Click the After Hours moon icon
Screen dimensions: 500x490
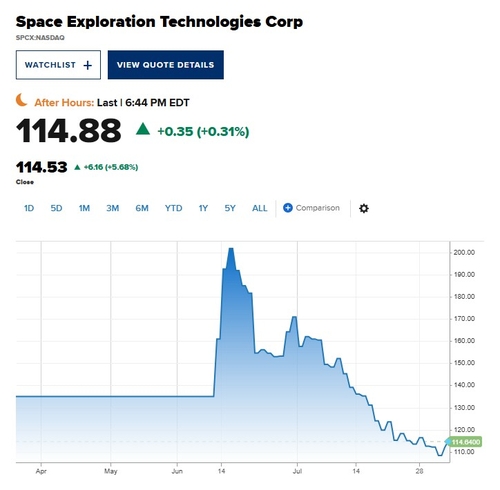[21, 100]
